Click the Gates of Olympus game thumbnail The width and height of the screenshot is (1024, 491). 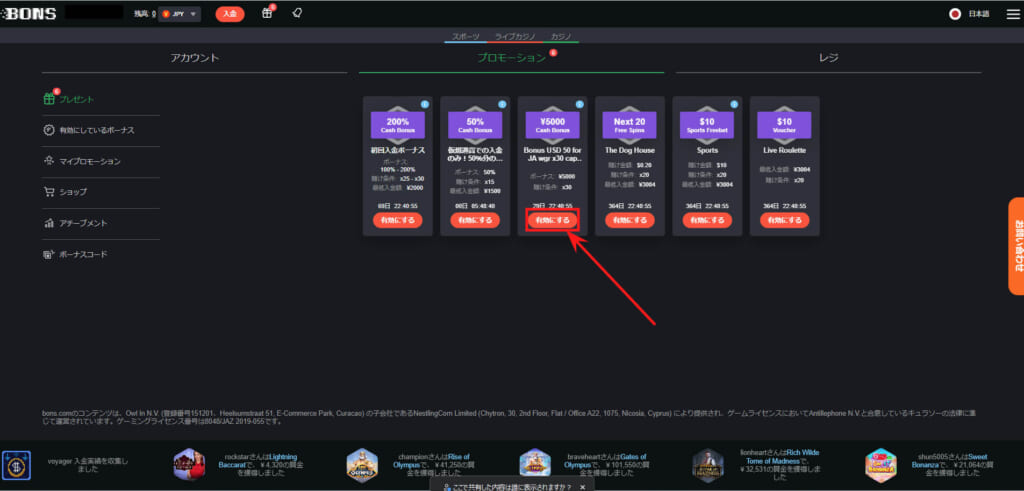(535, 464)
